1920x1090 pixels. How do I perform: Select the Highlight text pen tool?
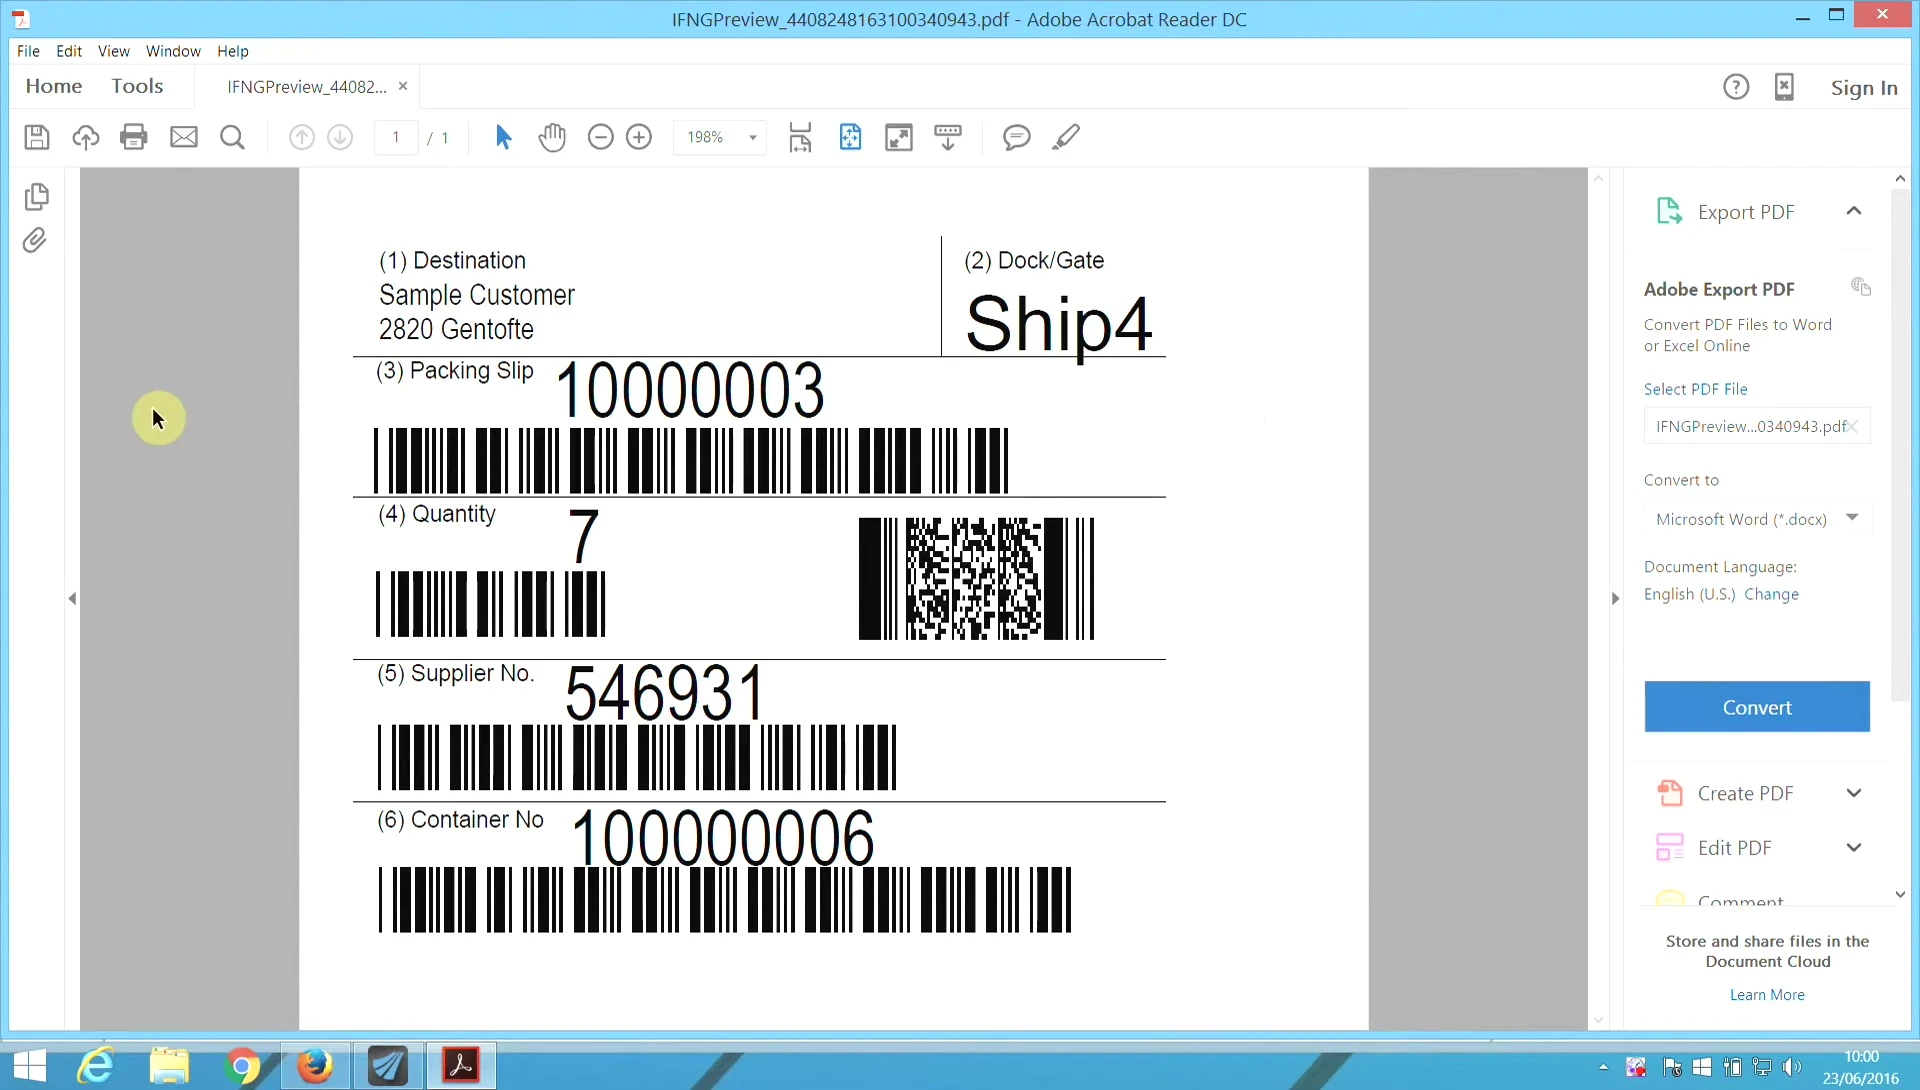1066,137
